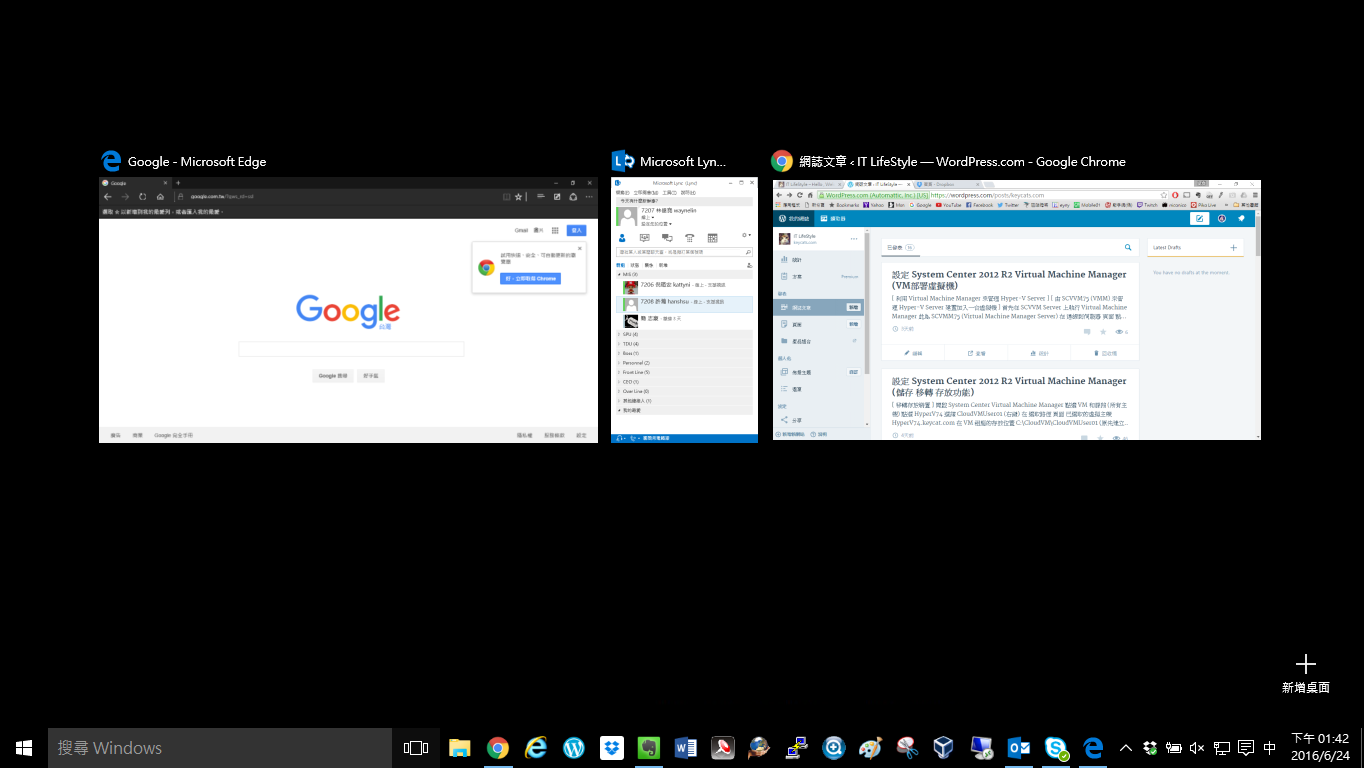Switch input method via 中 indicator
This screenshot has width=1364, height=768.
tap(1270, 748)
